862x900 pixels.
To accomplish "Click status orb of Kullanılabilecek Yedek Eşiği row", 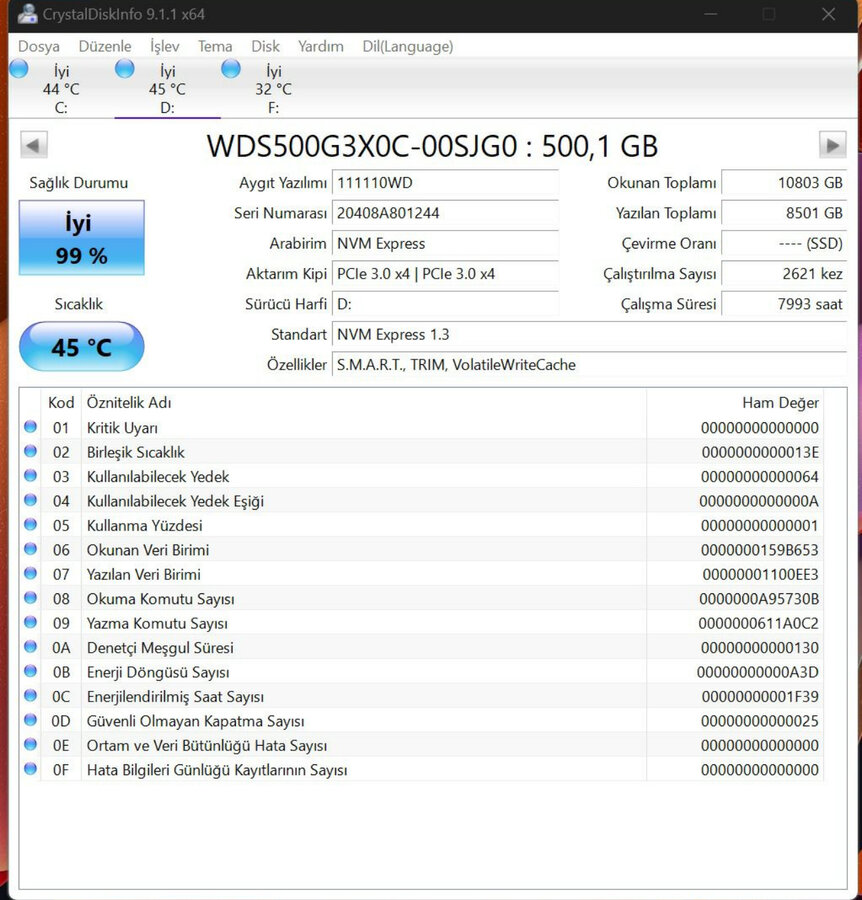I will [x=30, y=500].
